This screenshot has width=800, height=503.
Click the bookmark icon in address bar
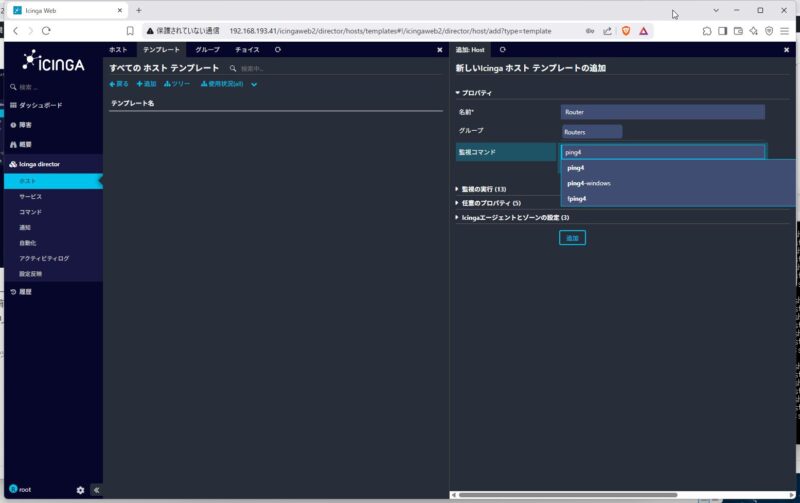pyautogui.click(x=130, y=31)
